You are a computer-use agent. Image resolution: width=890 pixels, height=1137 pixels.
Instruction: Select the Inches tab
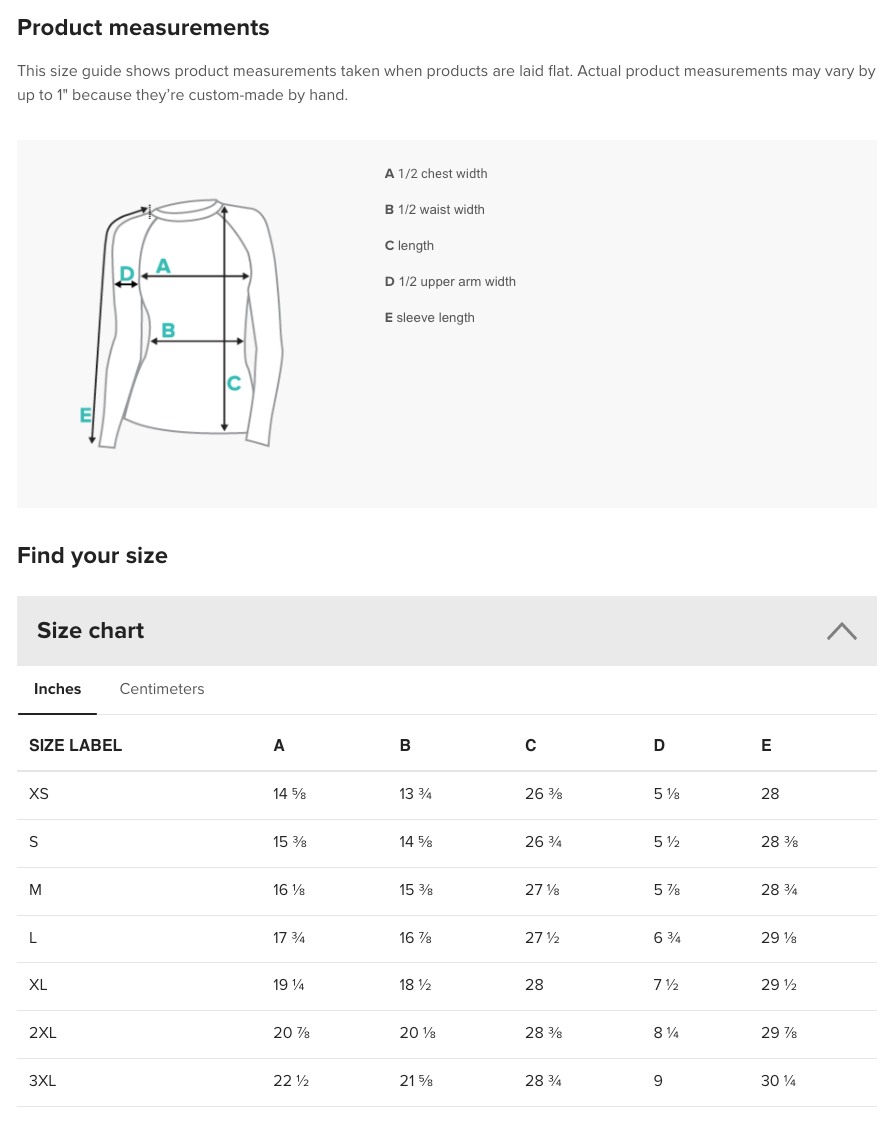[x=58, y=689]
